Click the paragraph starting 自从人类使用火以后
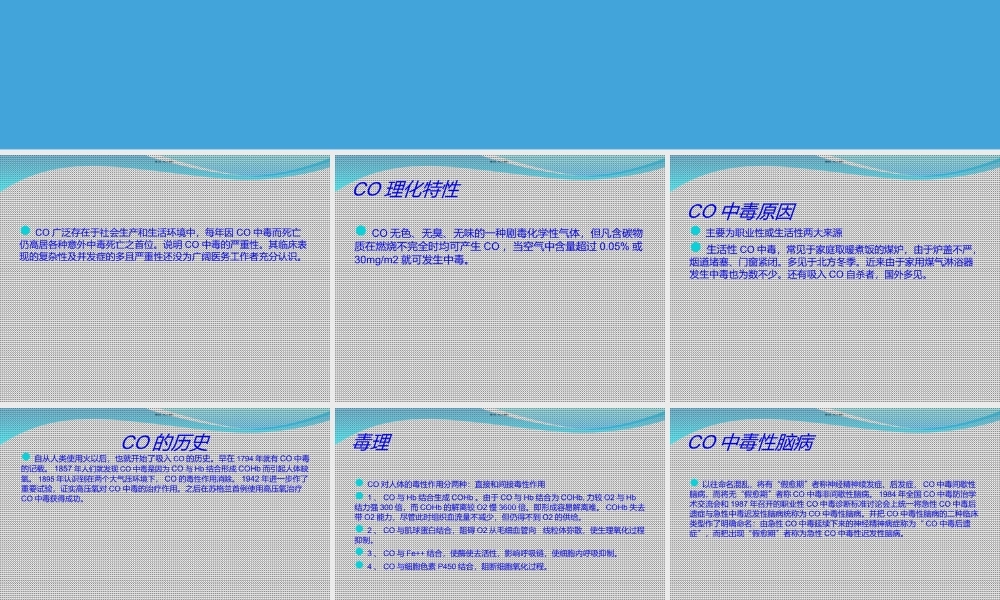1000x600 pixels. point(165,478)
